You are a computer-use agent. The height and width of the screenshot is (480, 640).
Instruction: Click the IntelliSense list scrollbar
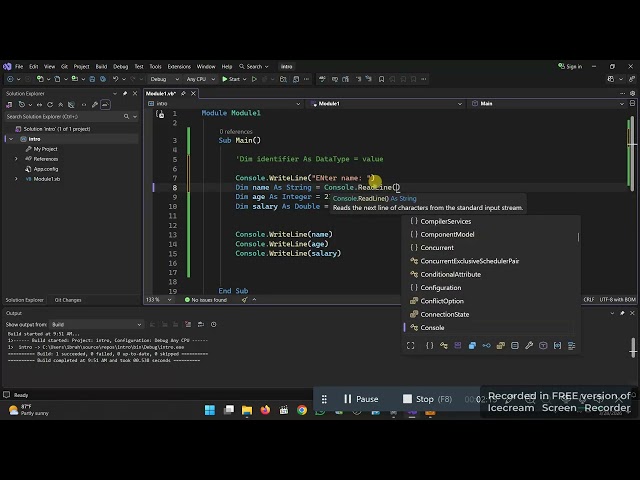[578, 237]
